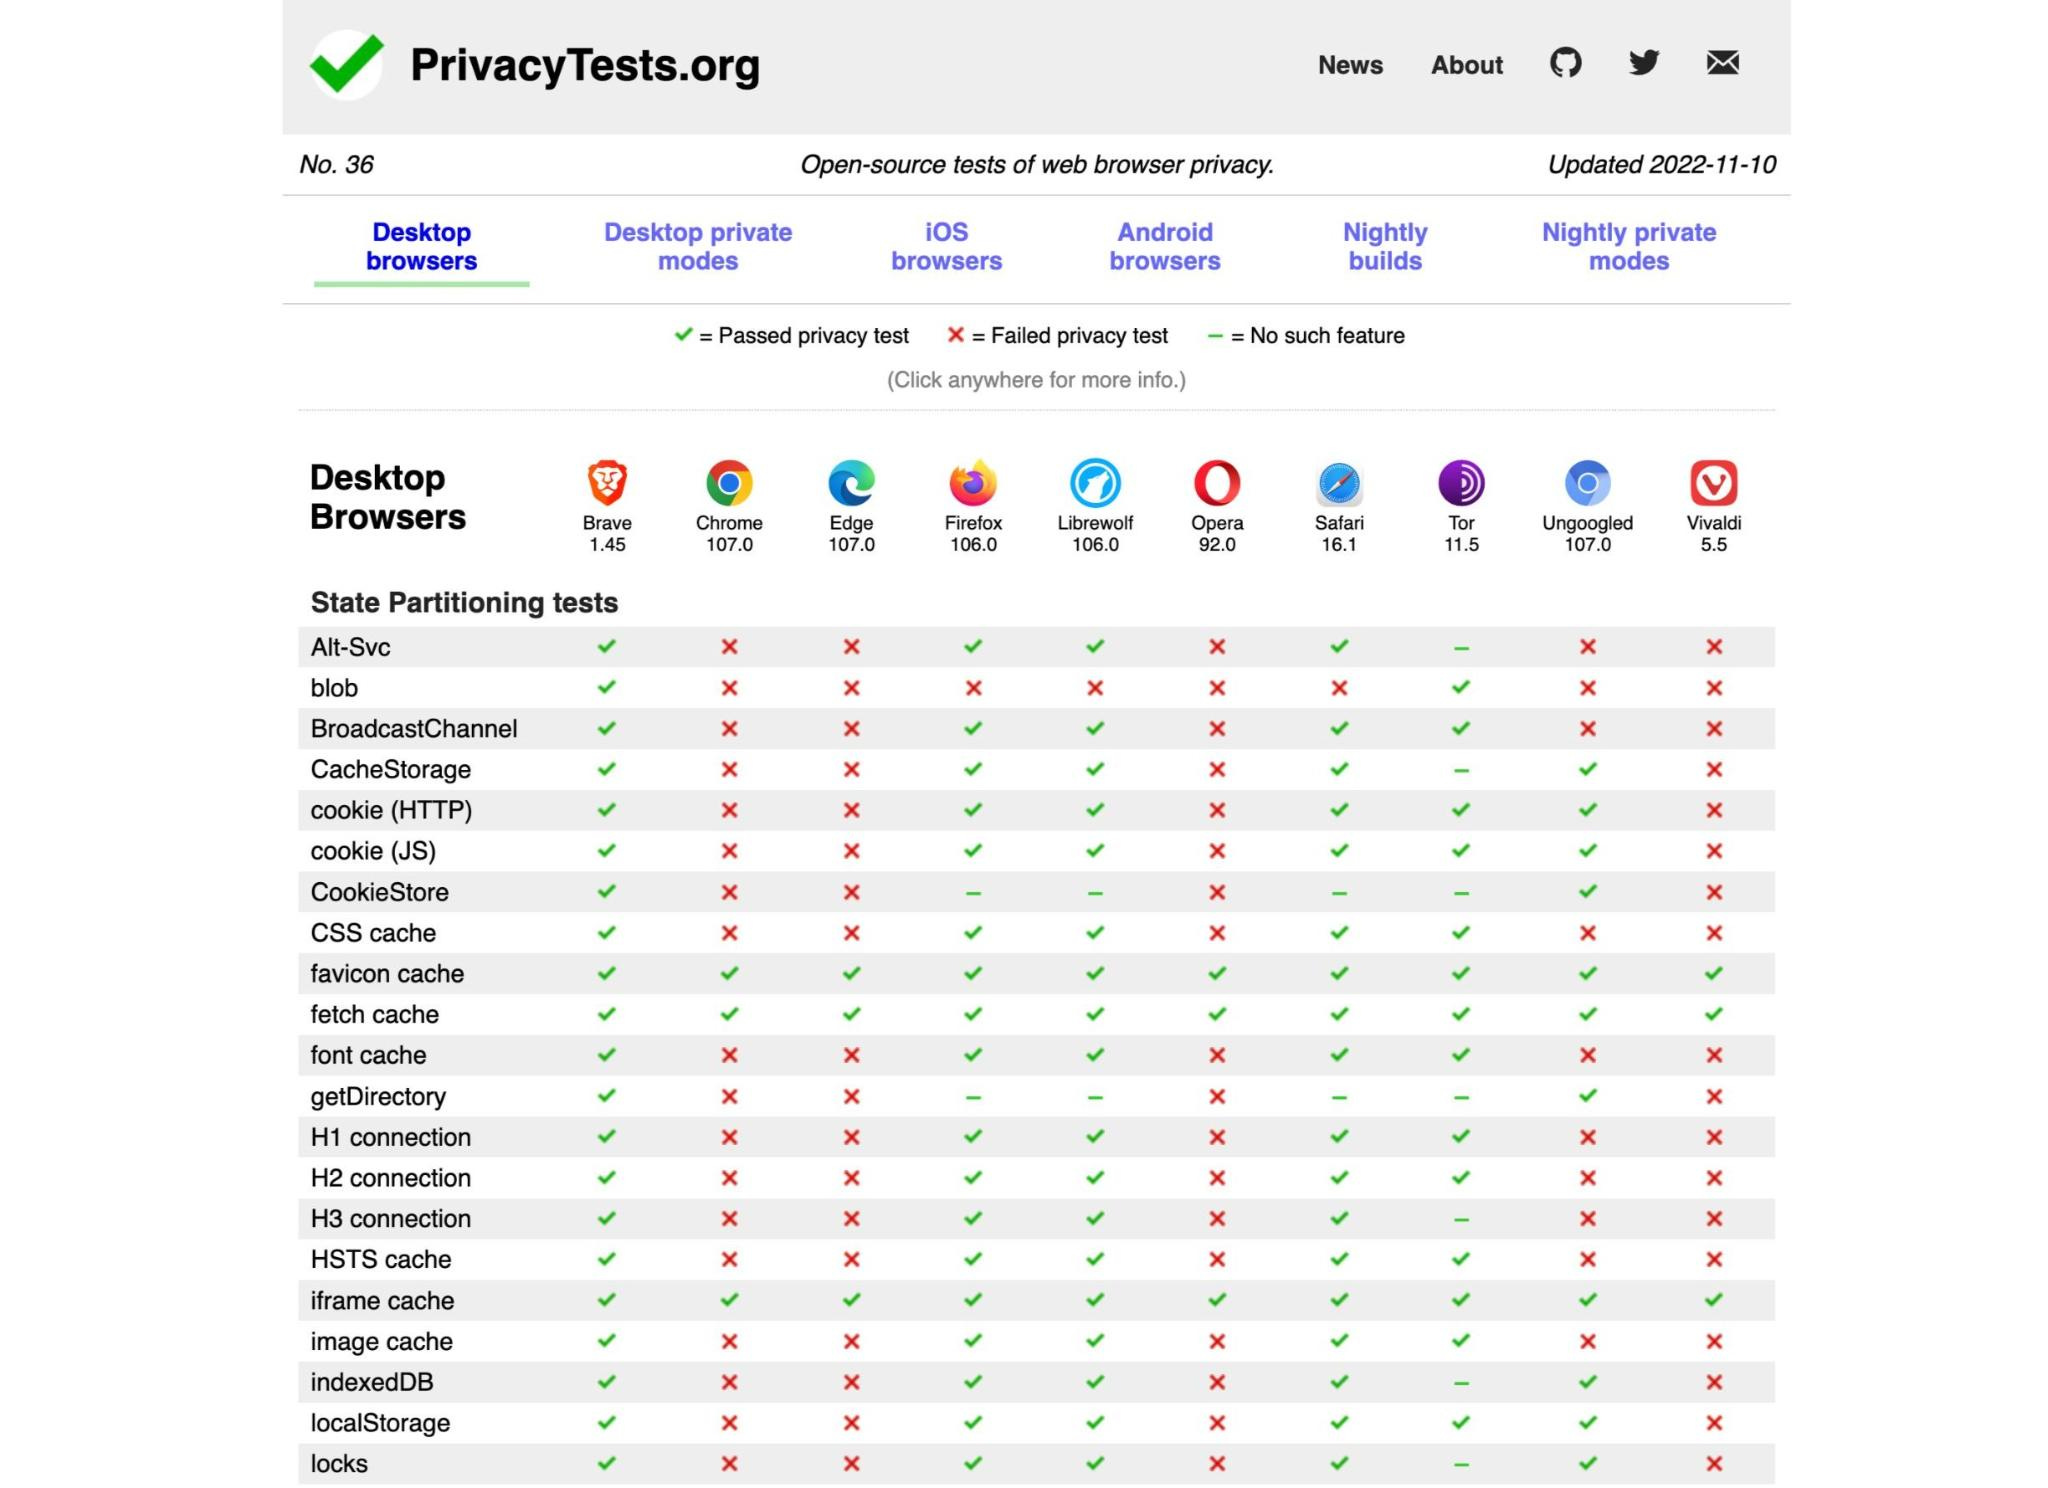The height and width of the screenshot is (1488, 2048).
Task: Open the iOS browsers tab
Action: point(946,246)
